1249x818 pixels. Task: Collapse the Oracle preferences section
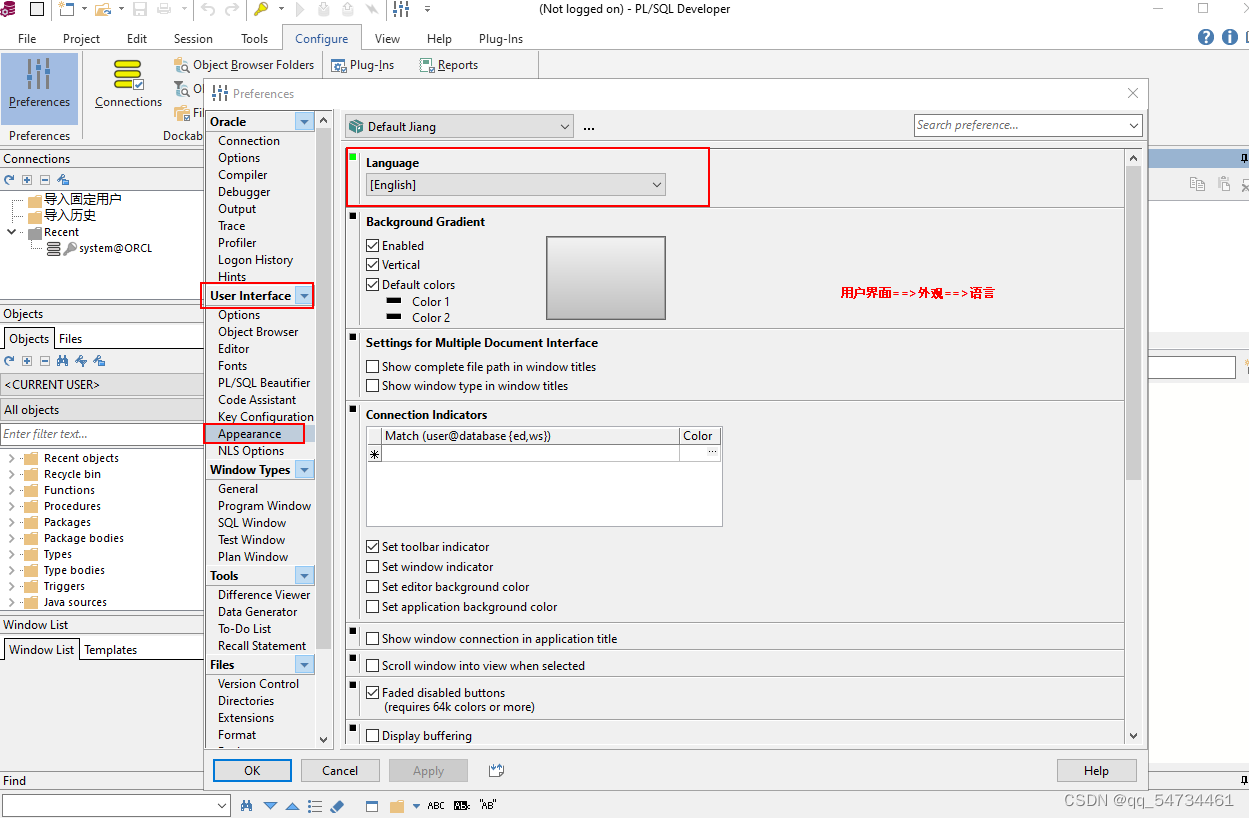[304, 121]
